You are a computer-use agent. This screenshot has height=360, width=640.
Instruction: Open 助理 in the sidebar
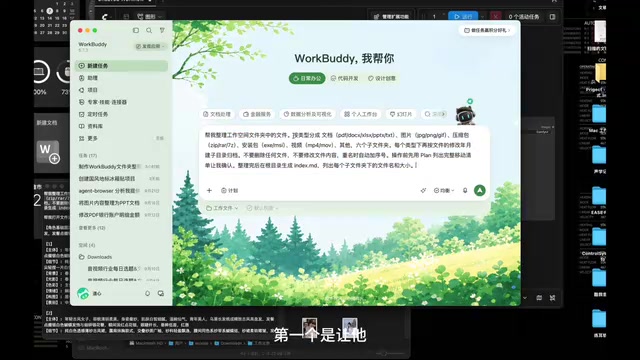(122, 78)
